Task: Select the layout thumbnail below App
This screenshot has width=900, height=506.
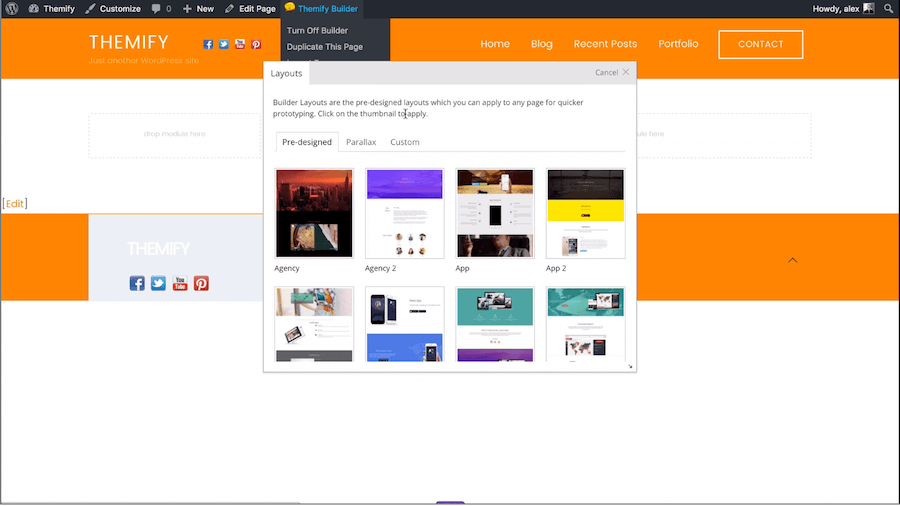Action: [495, 324]
